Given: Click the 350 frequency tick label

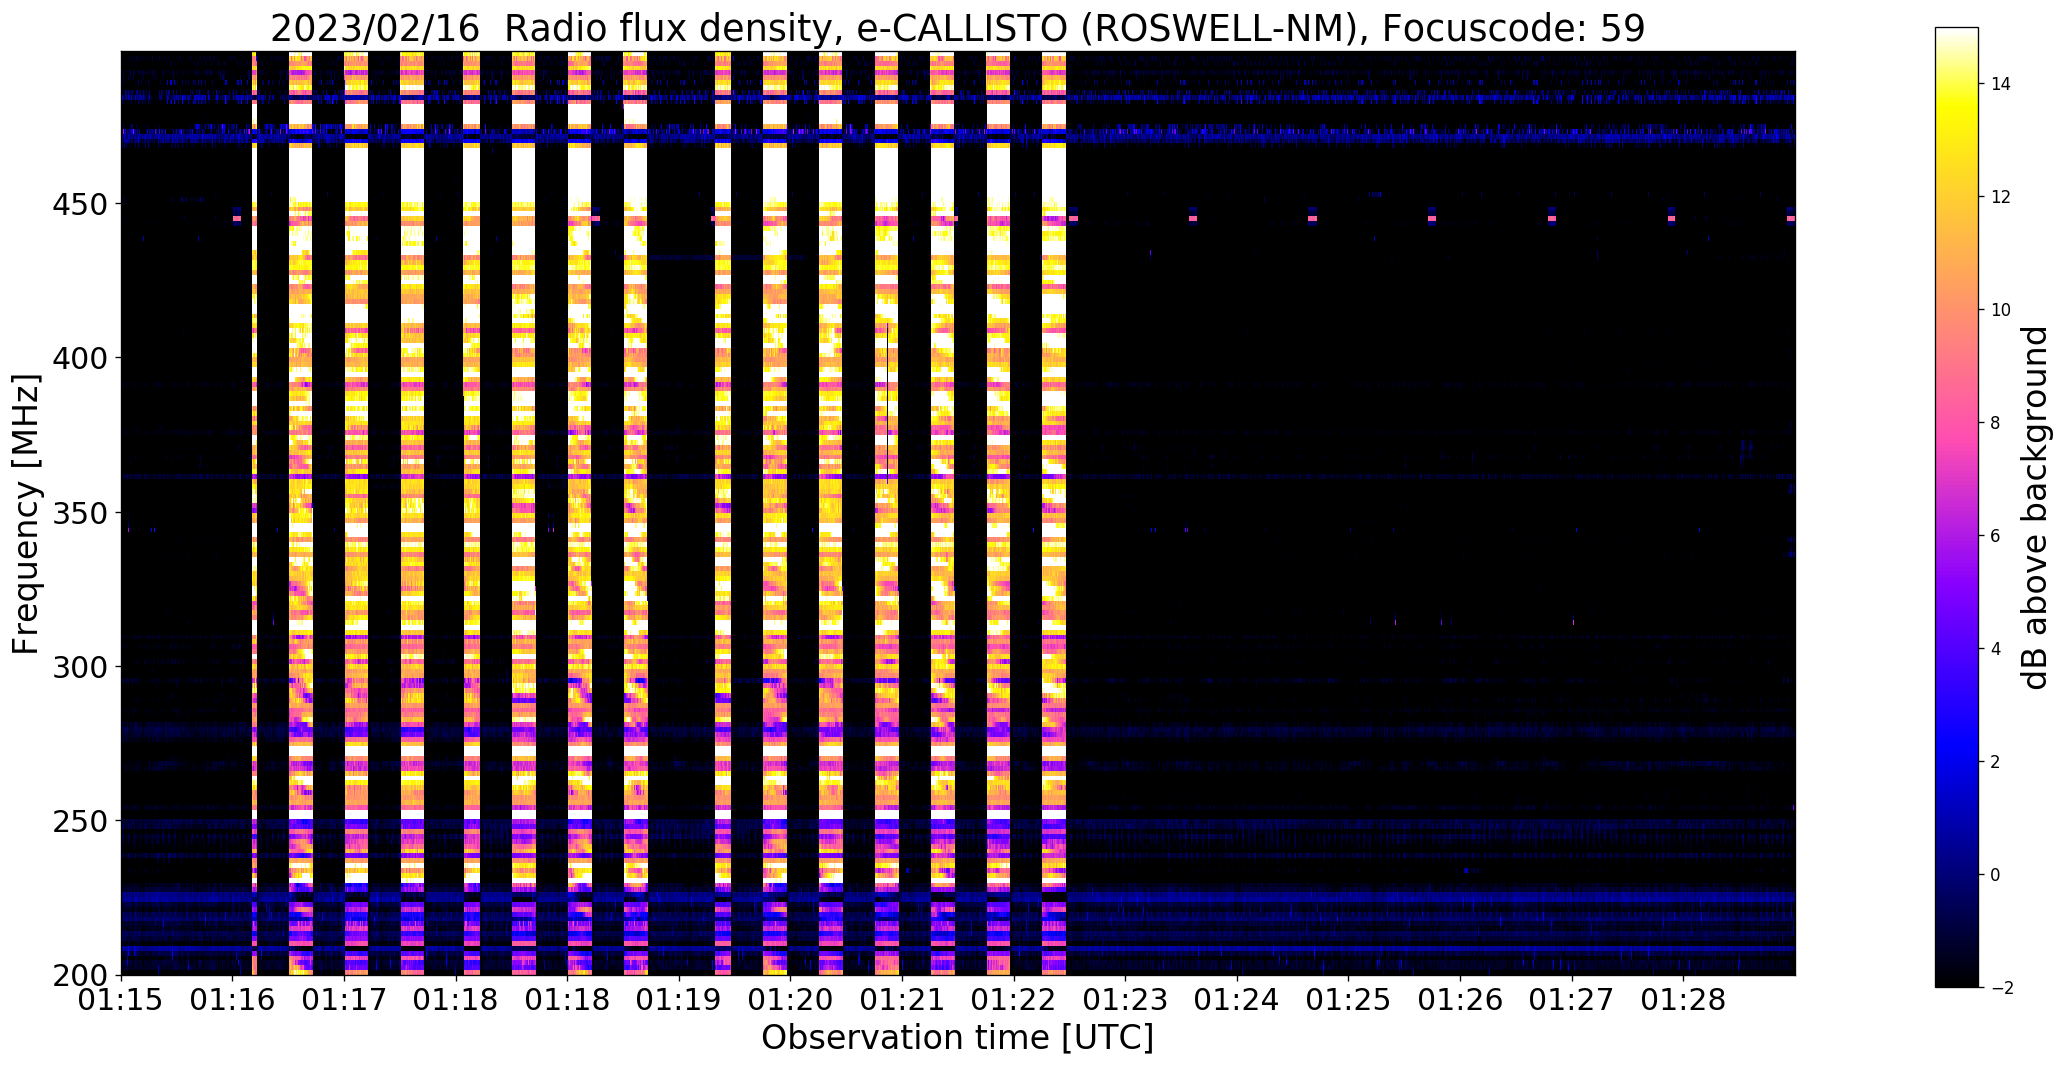Looking at the screenshot, I should point(80,513).
